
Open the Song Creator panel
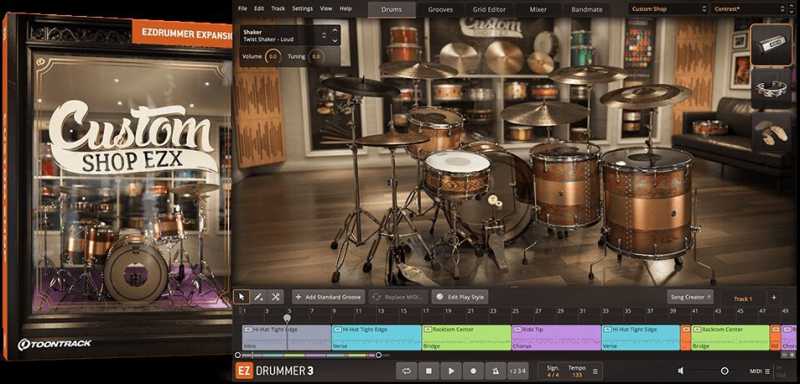pyautogui.click(x=690, y=297)
